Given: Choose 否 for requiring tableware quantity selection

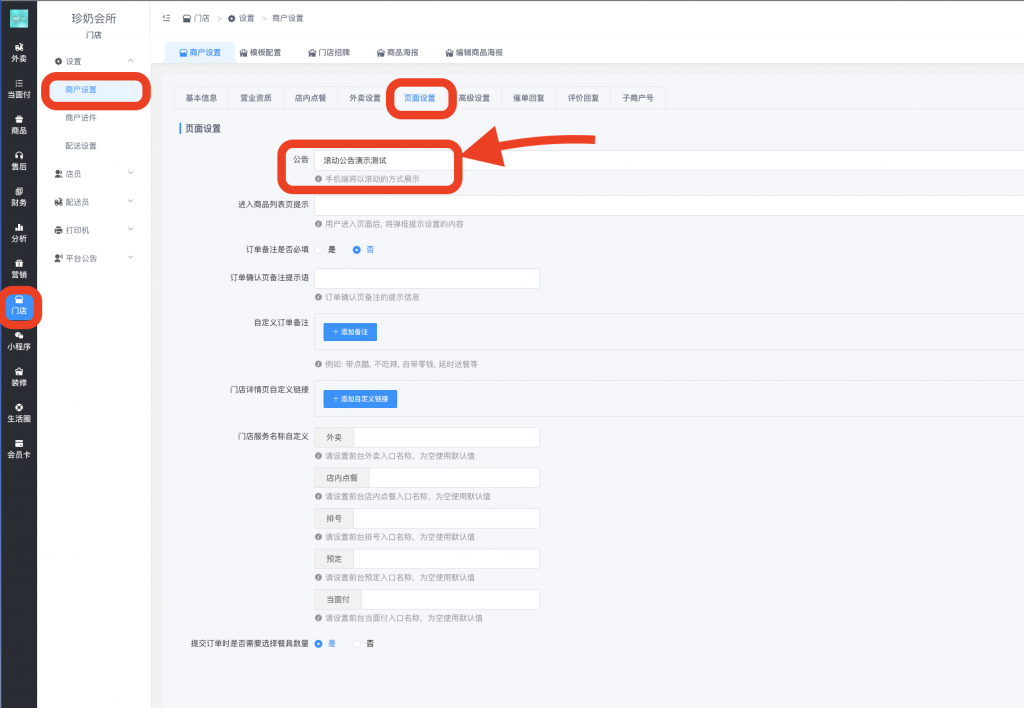Looking at the screenshot, I should pos(361,643).
